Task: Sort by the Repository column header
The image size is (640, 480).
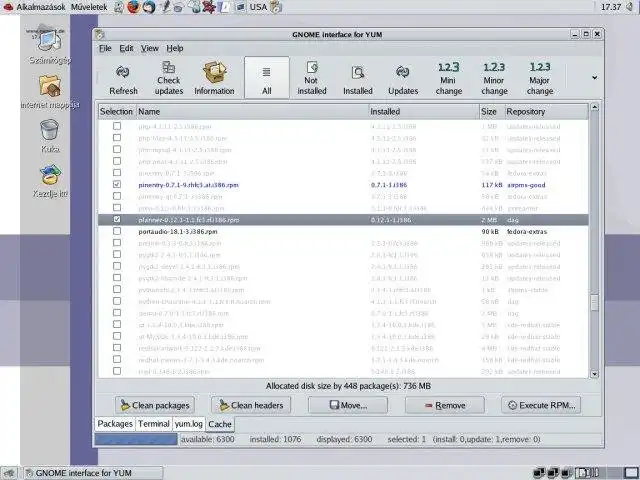Action: click(547, 111)
